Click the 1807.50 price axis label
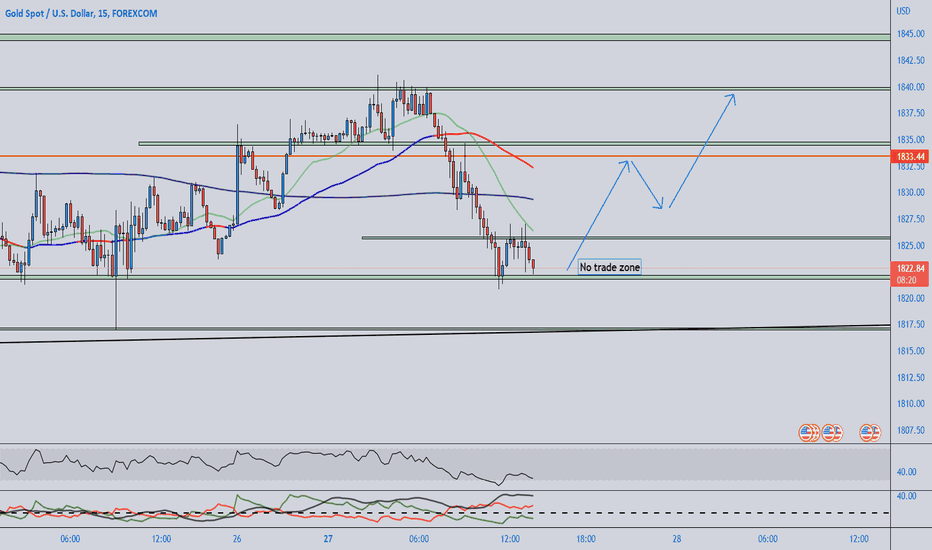 click(x=911, y=430)
